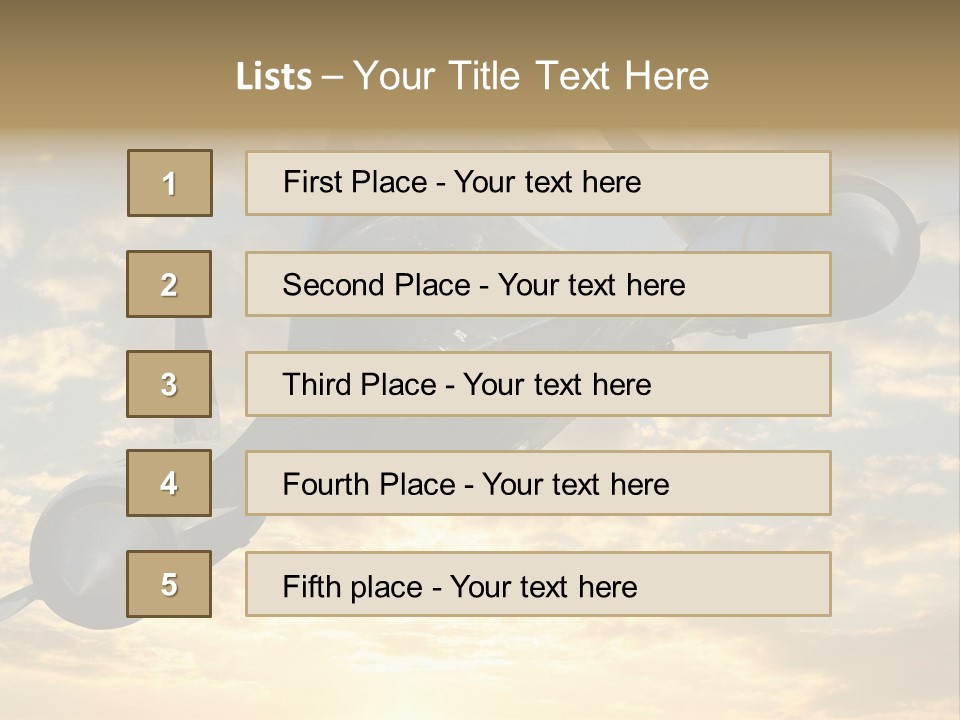The image size is (960, 720).
Task: Click the bold word "Lists" in title
Action: pyautogui.click(x=274, y=76)
